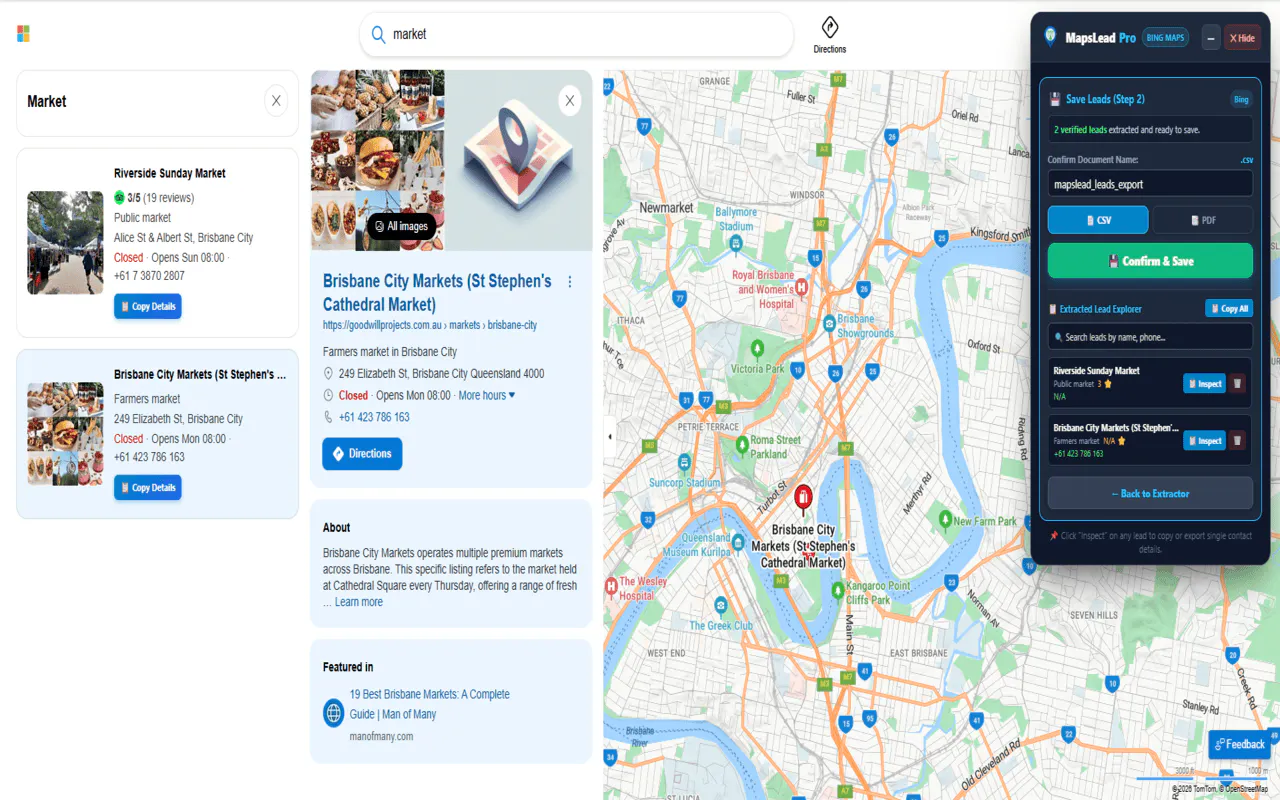The width and height of the screenshot is (1280, 800).
Task: Click Copy All leads
Action: click(x=1229, y=309)
